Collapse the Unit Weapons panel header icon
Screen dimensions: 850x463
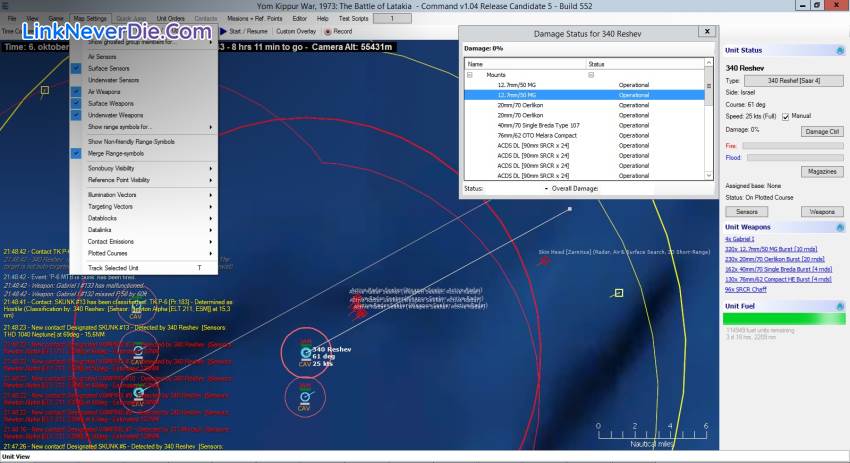tap(840, 227)
